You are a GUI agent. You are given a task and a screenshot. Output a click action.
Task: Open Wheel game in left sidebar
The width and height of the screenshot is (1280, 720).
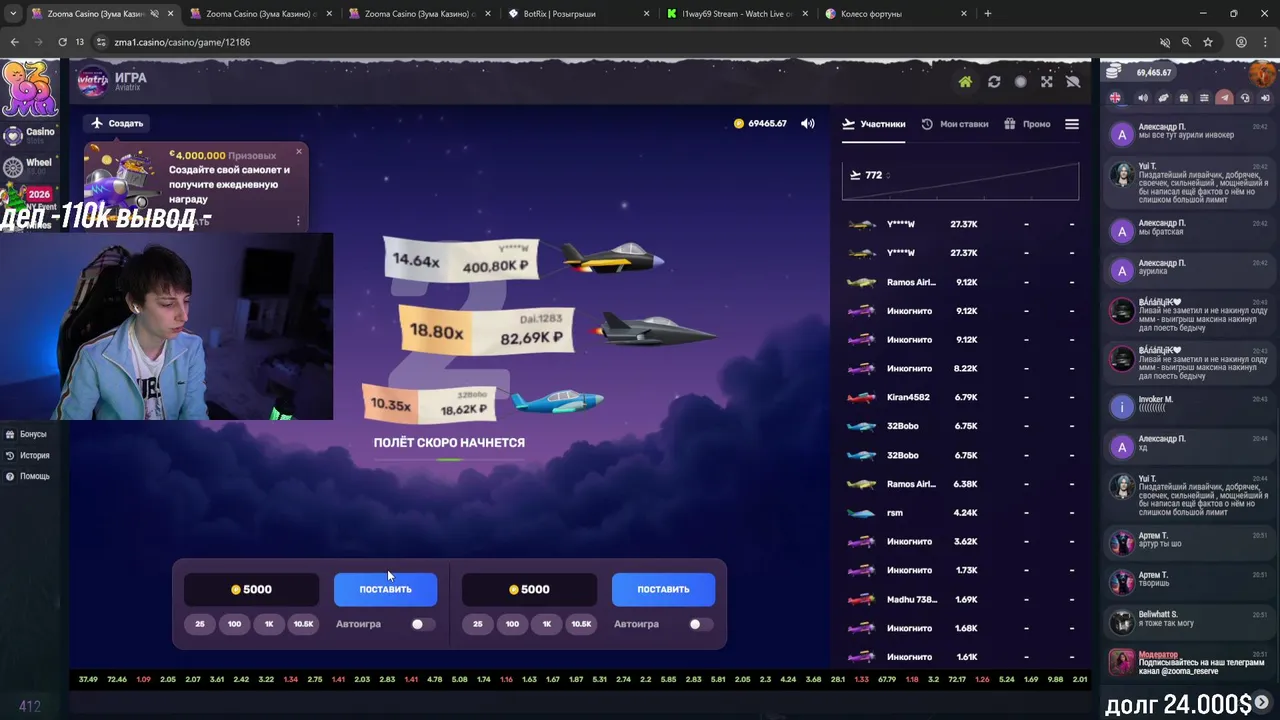click(29, 166)
